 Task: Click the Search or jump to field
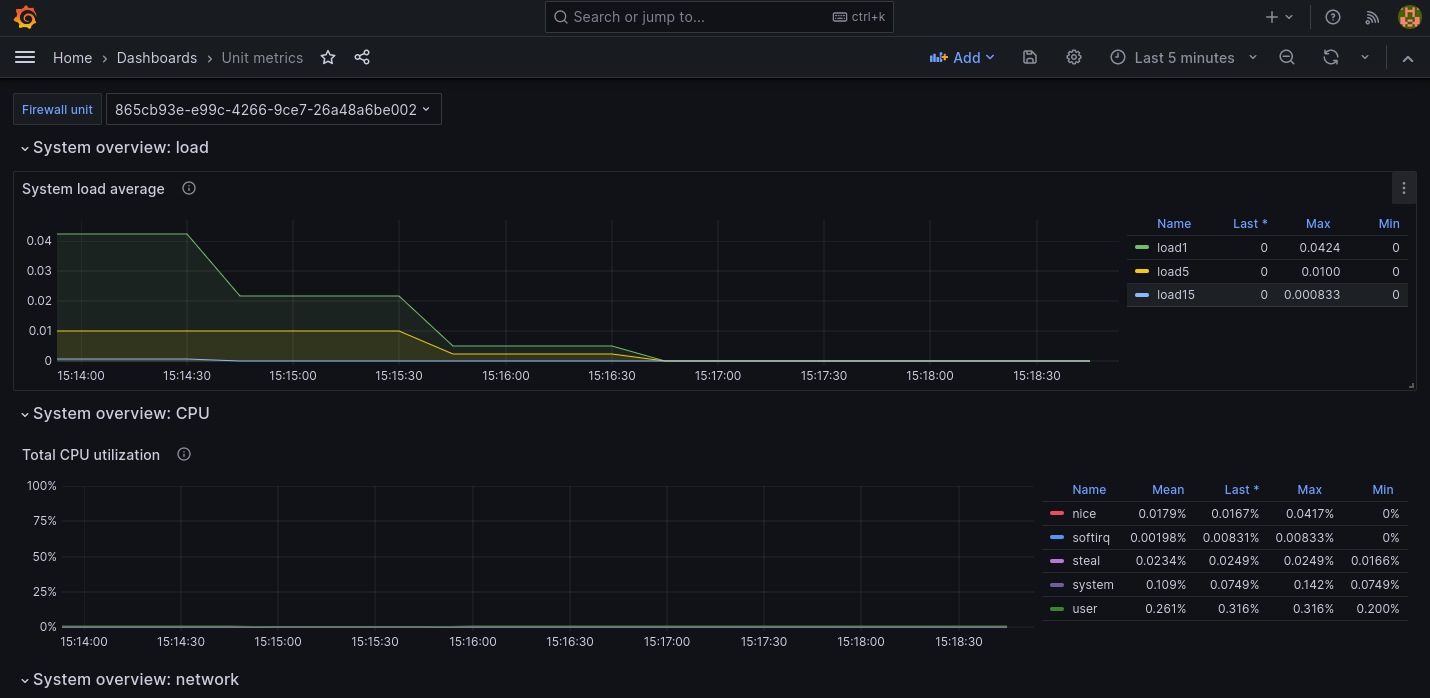[x=718, y=17]
